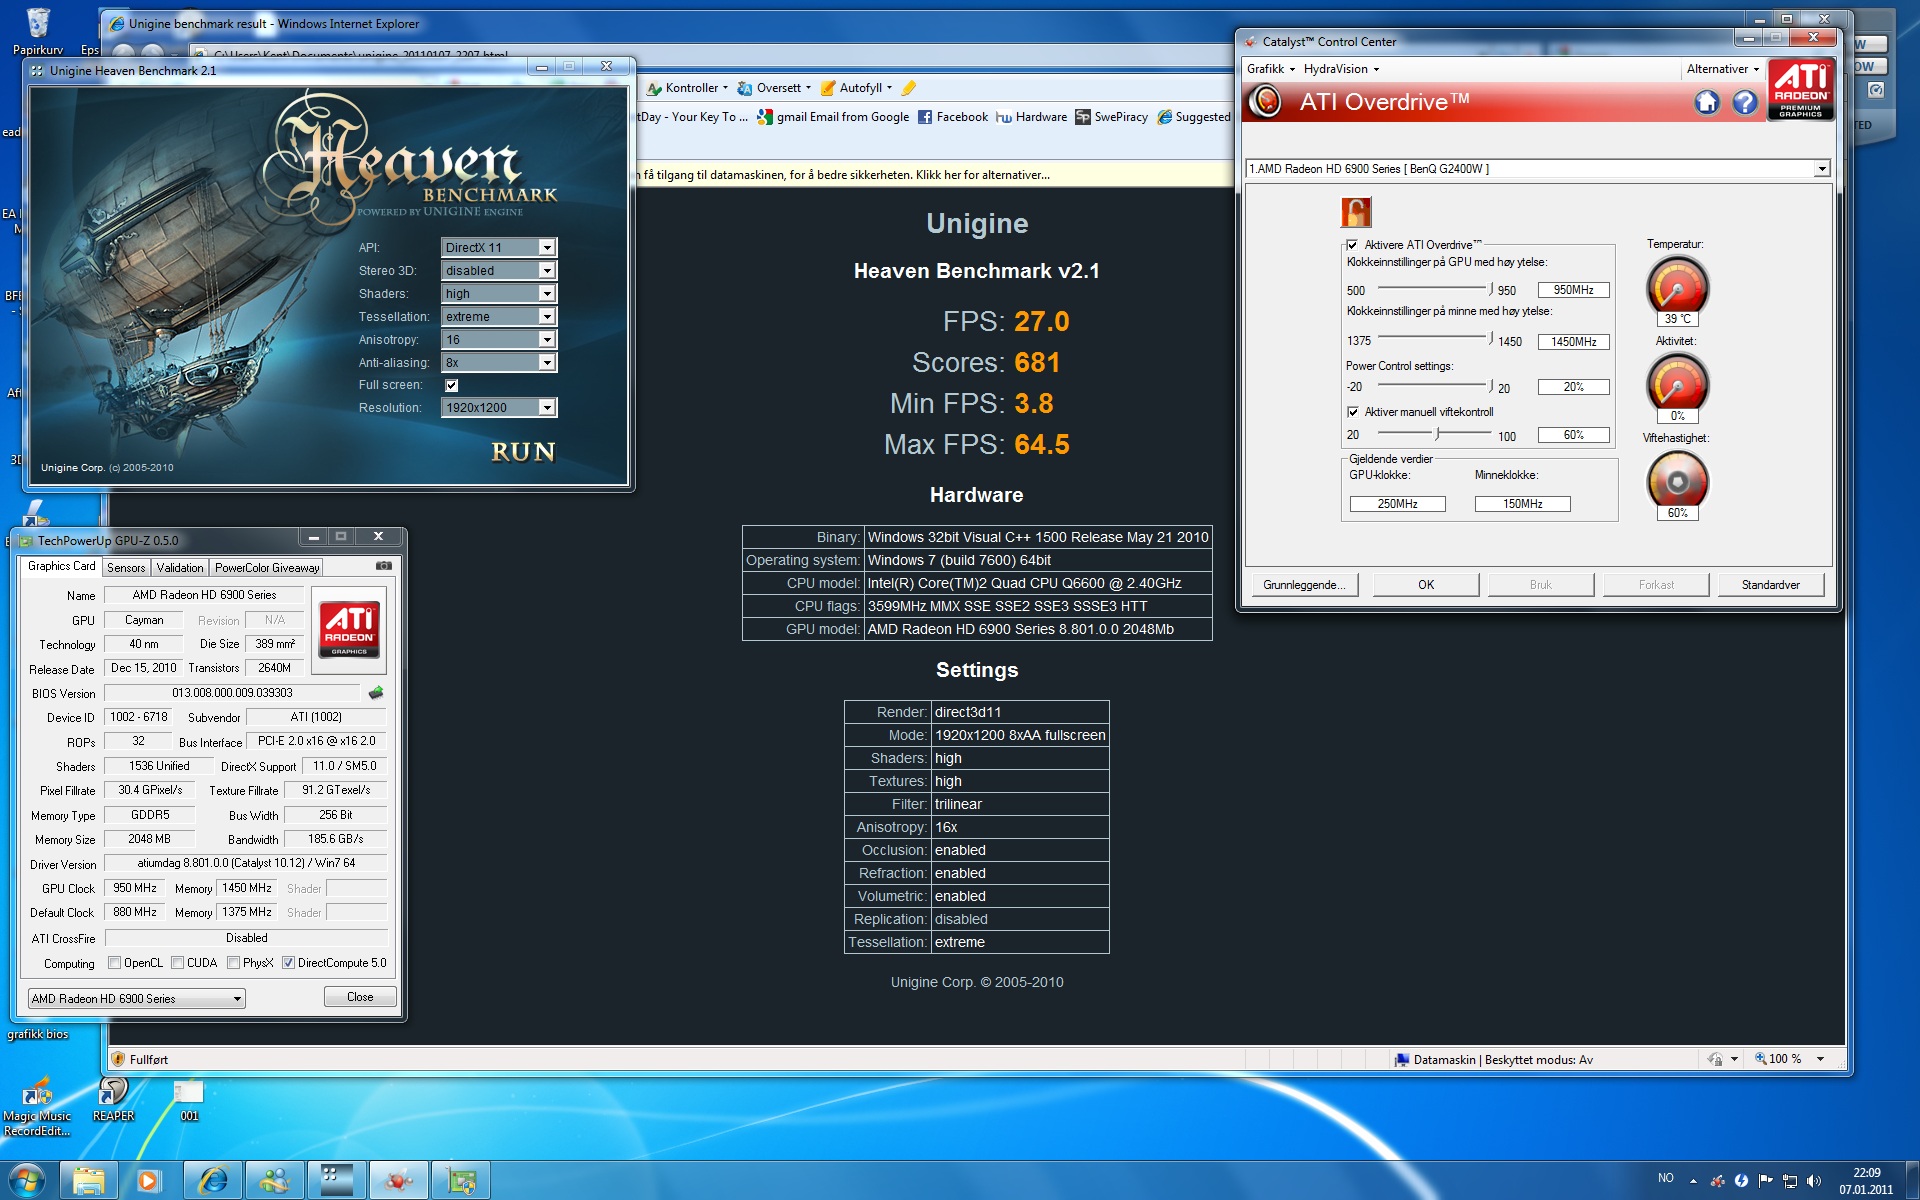
Task: Open Windows Media Player taskbar icon
Action: [x=148, y=1181]
